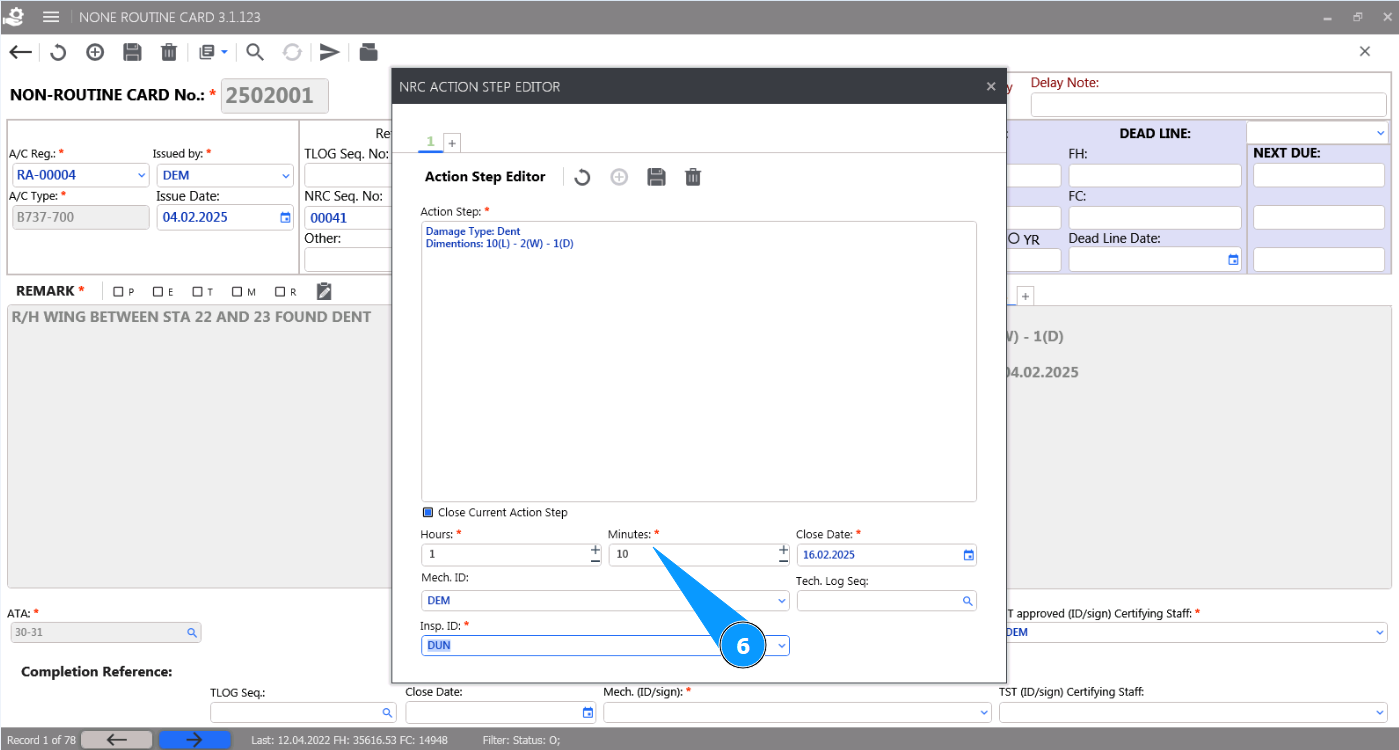The width and height of the screenshot is (1399, 750).
Task: Toggle the M remark checkbox
Action: (x=237, y=292)
